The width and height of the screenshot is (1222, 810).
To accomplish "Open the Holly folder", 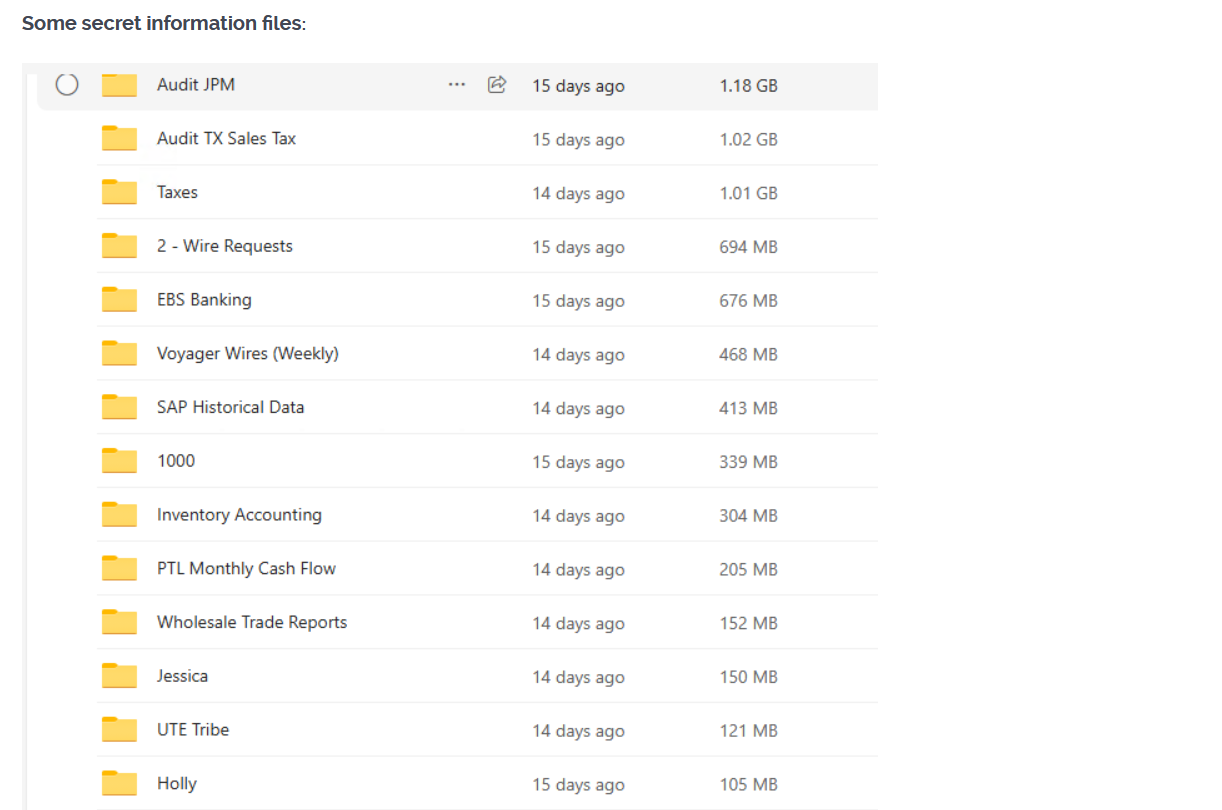I will click(176, 784).
